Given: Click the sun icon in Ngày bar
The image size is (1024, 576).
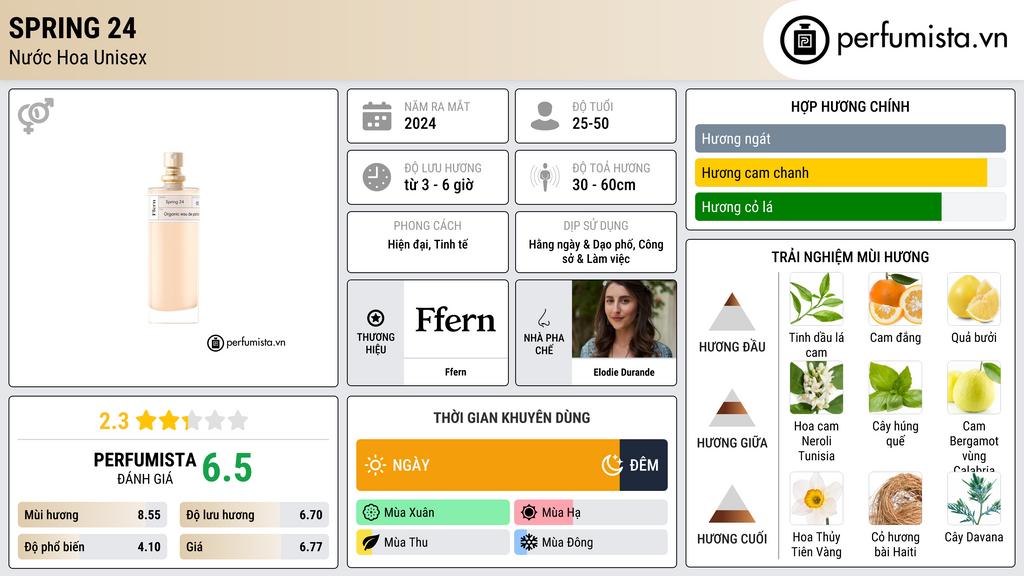Looking at the screenshot, I should [376, 465].
